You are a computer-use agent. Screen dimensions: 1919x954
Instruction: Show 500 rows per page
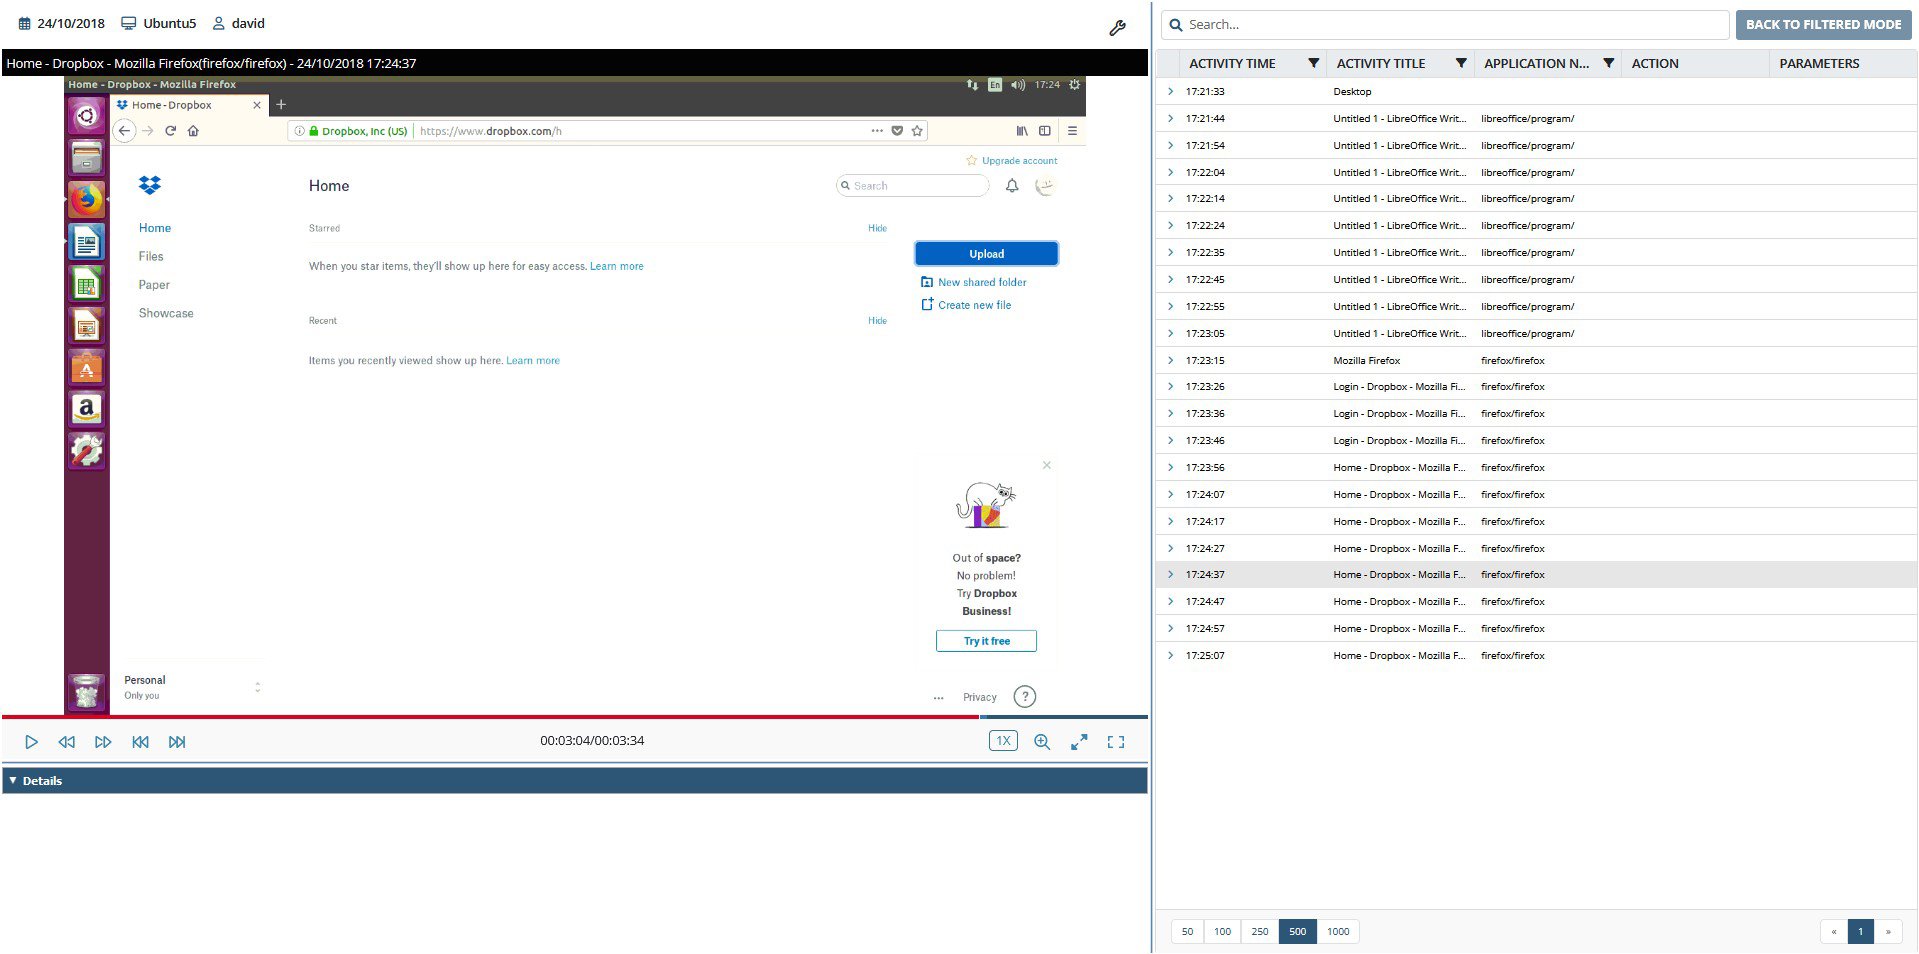1297,931
